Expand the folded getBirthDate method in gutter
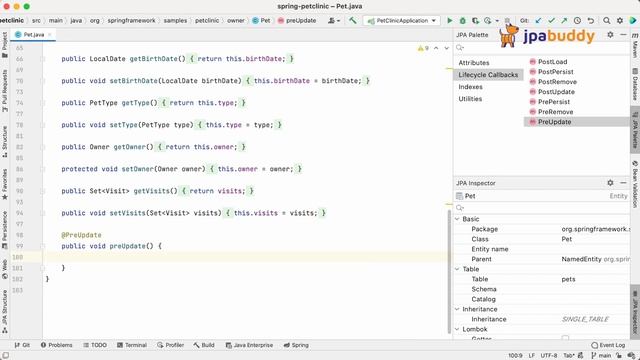The image size is (640, 360). click(42, 59)
